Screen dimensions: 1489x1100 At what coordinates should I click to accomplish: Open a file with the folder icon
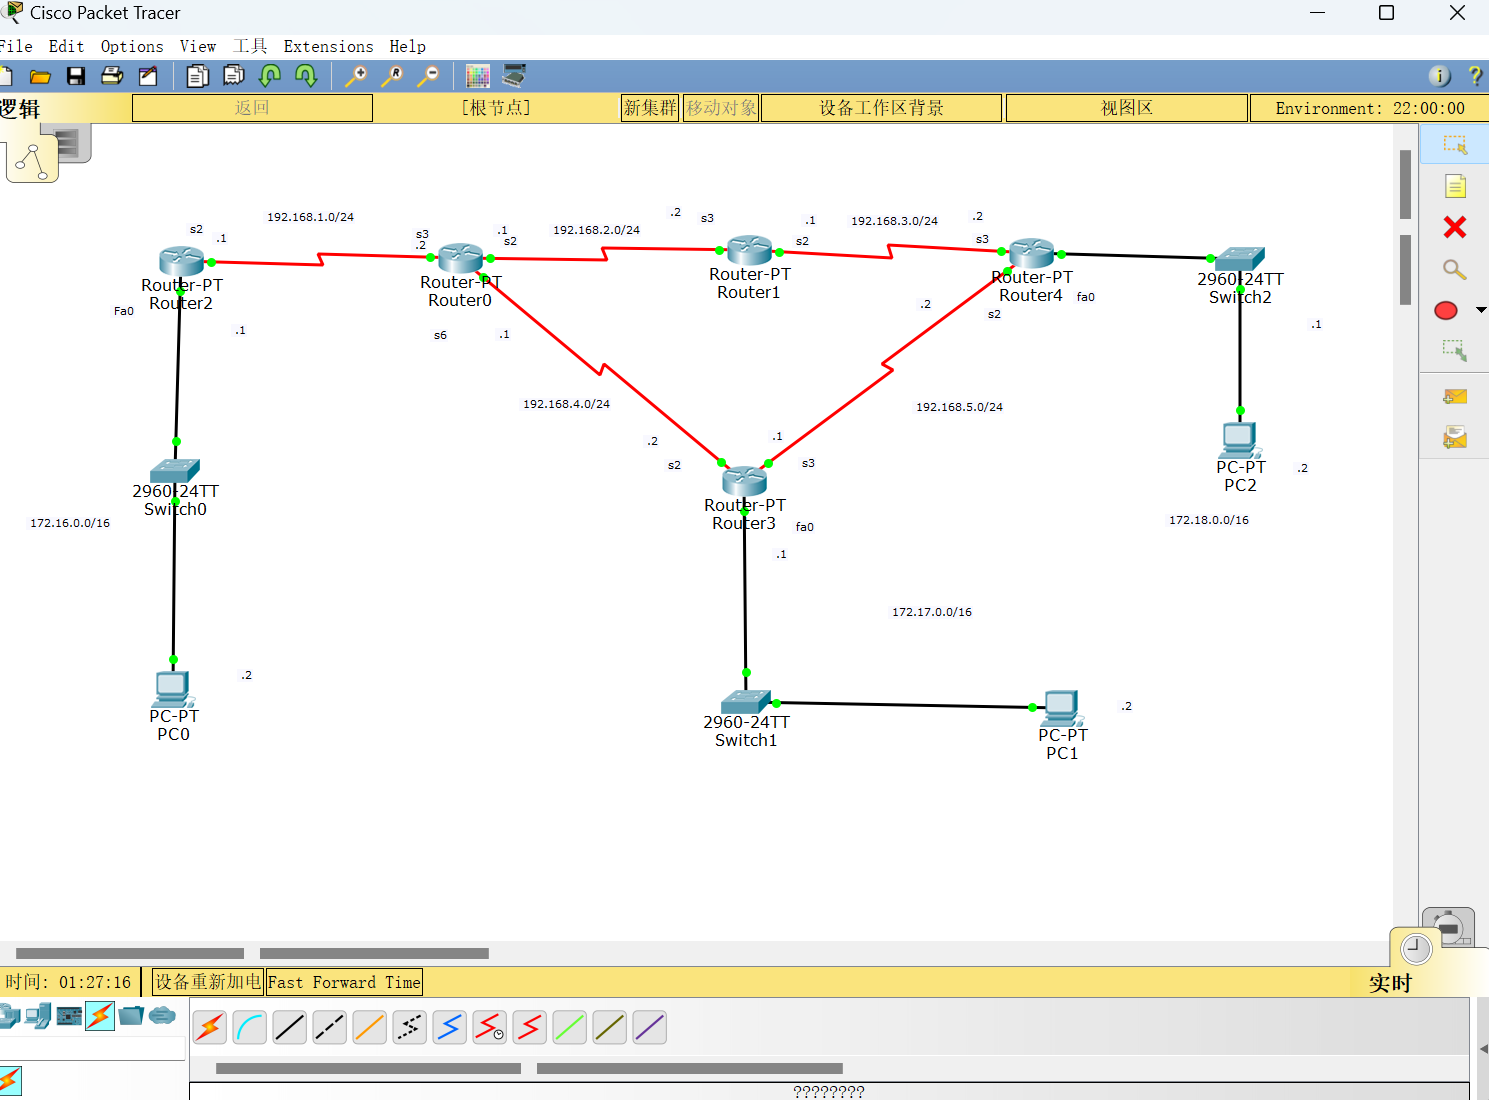tap(40, 76)
